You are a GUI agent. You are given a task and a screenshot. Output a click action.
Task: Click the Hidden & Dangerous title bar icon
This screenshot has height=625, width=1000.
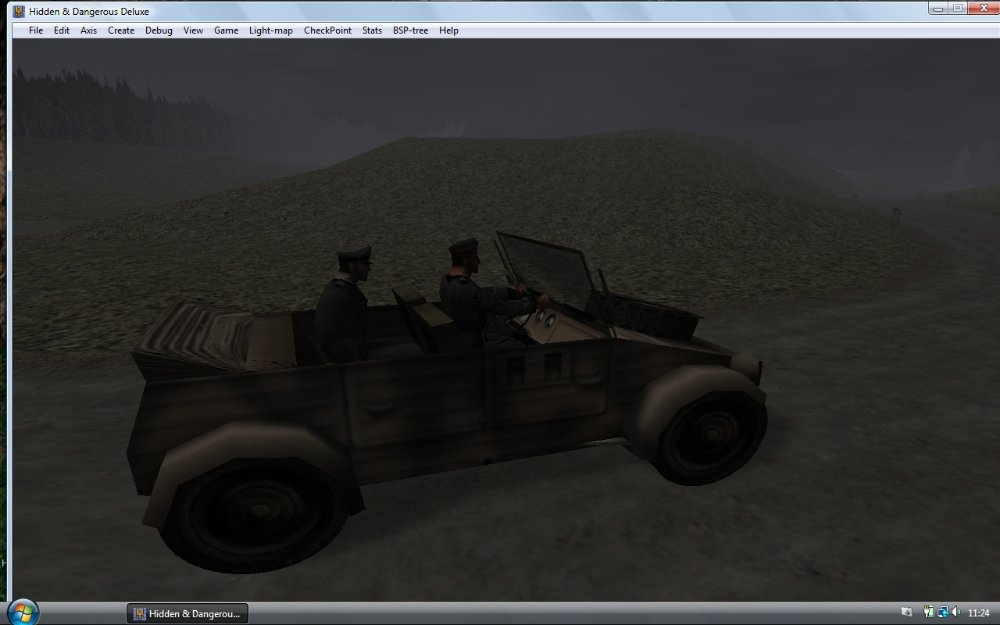(19, 11)
